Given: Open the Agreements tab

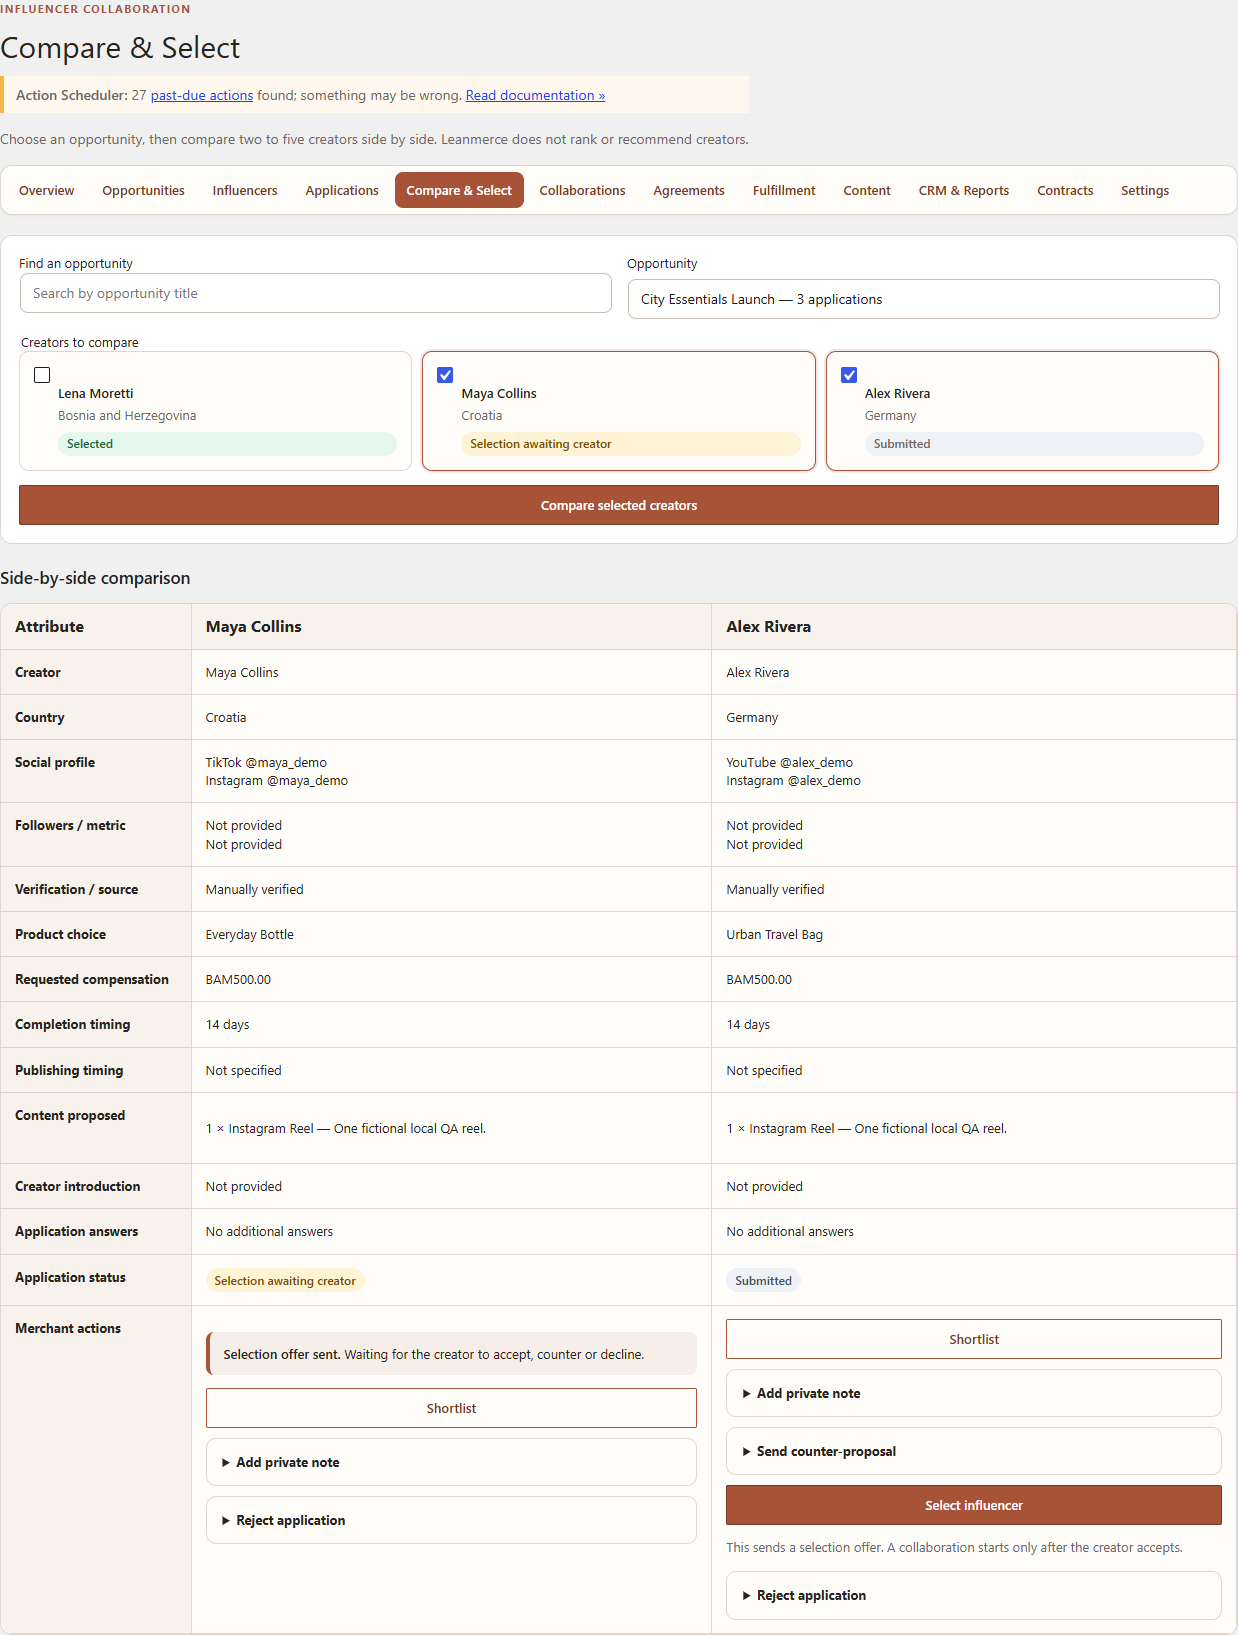Looking at the screenshot, I should [x=689, y=190].
